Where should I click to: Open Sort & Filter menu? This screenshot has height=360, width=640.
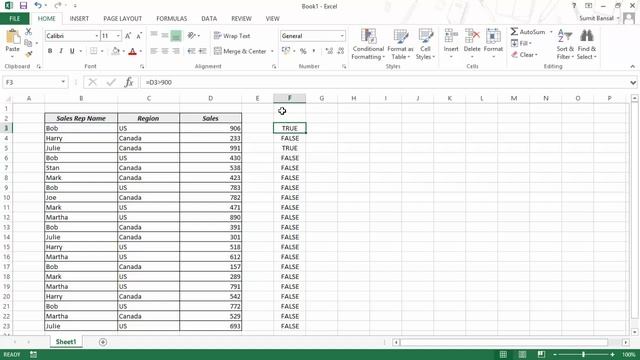(x=565, y=44)
